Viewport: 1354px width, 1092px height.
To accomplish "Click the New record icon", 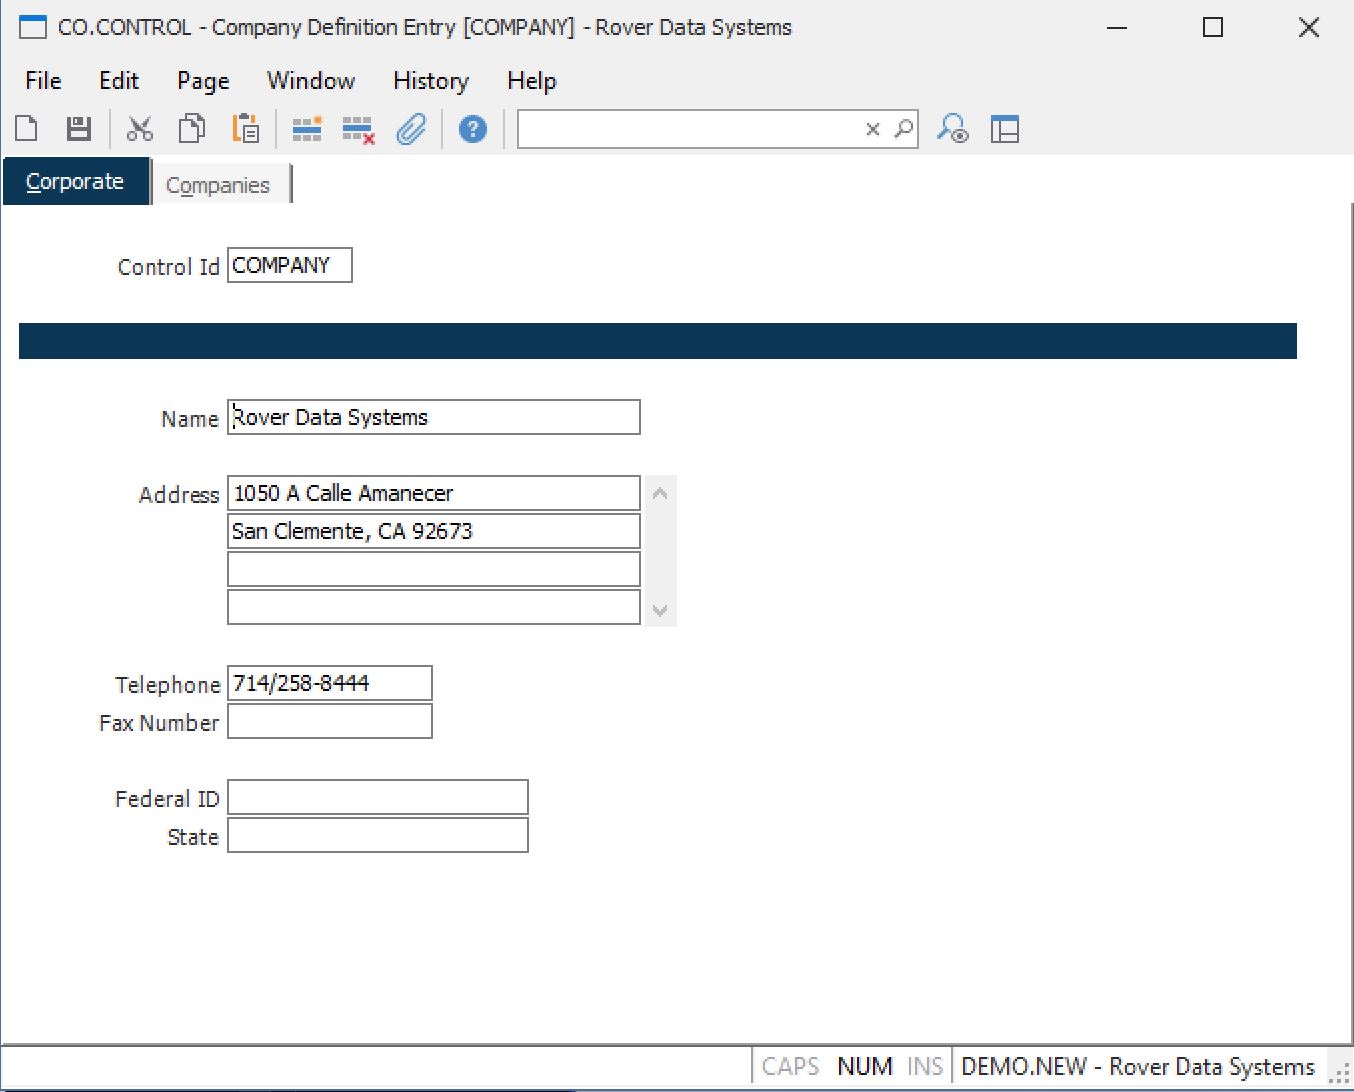I will click(x=27, y=129).
